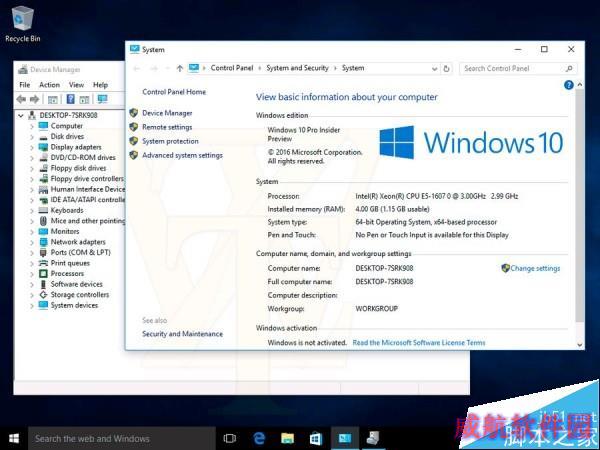The width and height of the screenshot is (600, 450).
Task: Expand the Network adapters node
Action: click(32, 242)
